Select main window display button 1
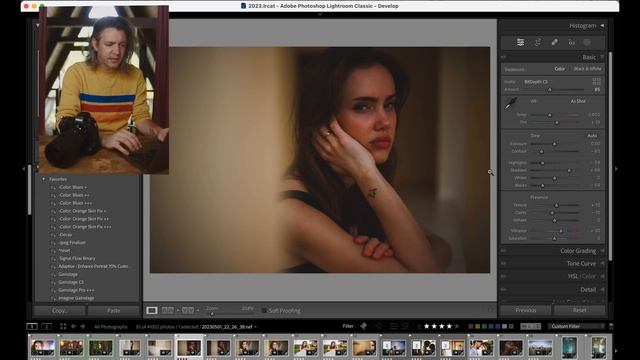Viewport: 640px width, 360px height. (32, 326)
